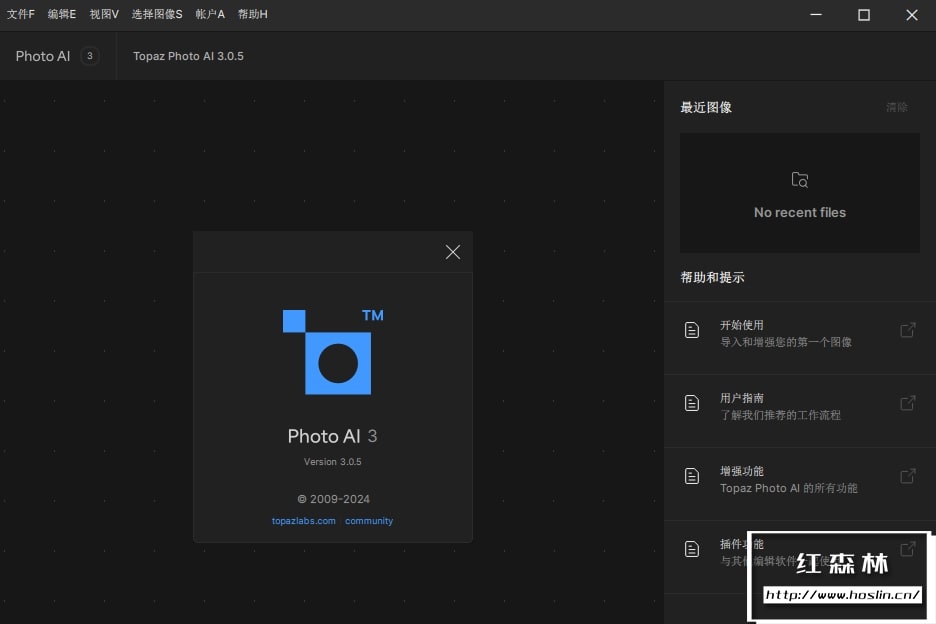Click the Version 3.0.5 text
This screenshot has height=624, width=936.
[332, 462]
